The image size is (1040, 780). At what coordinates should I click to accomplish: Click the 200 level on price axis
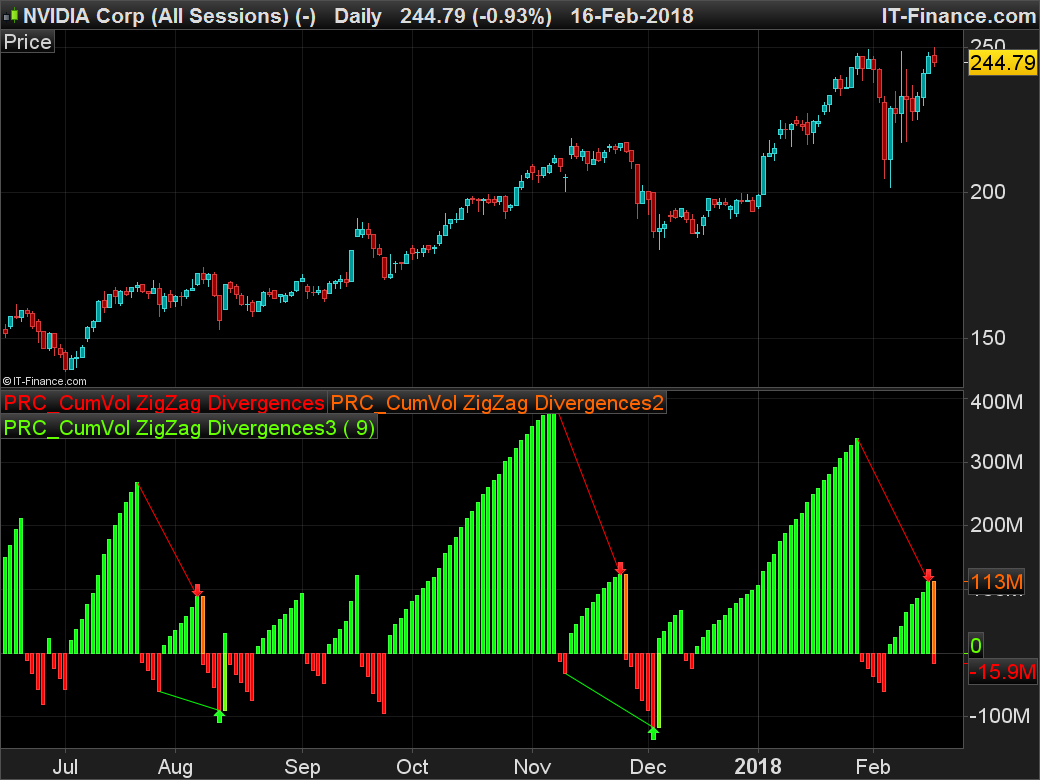988,192
